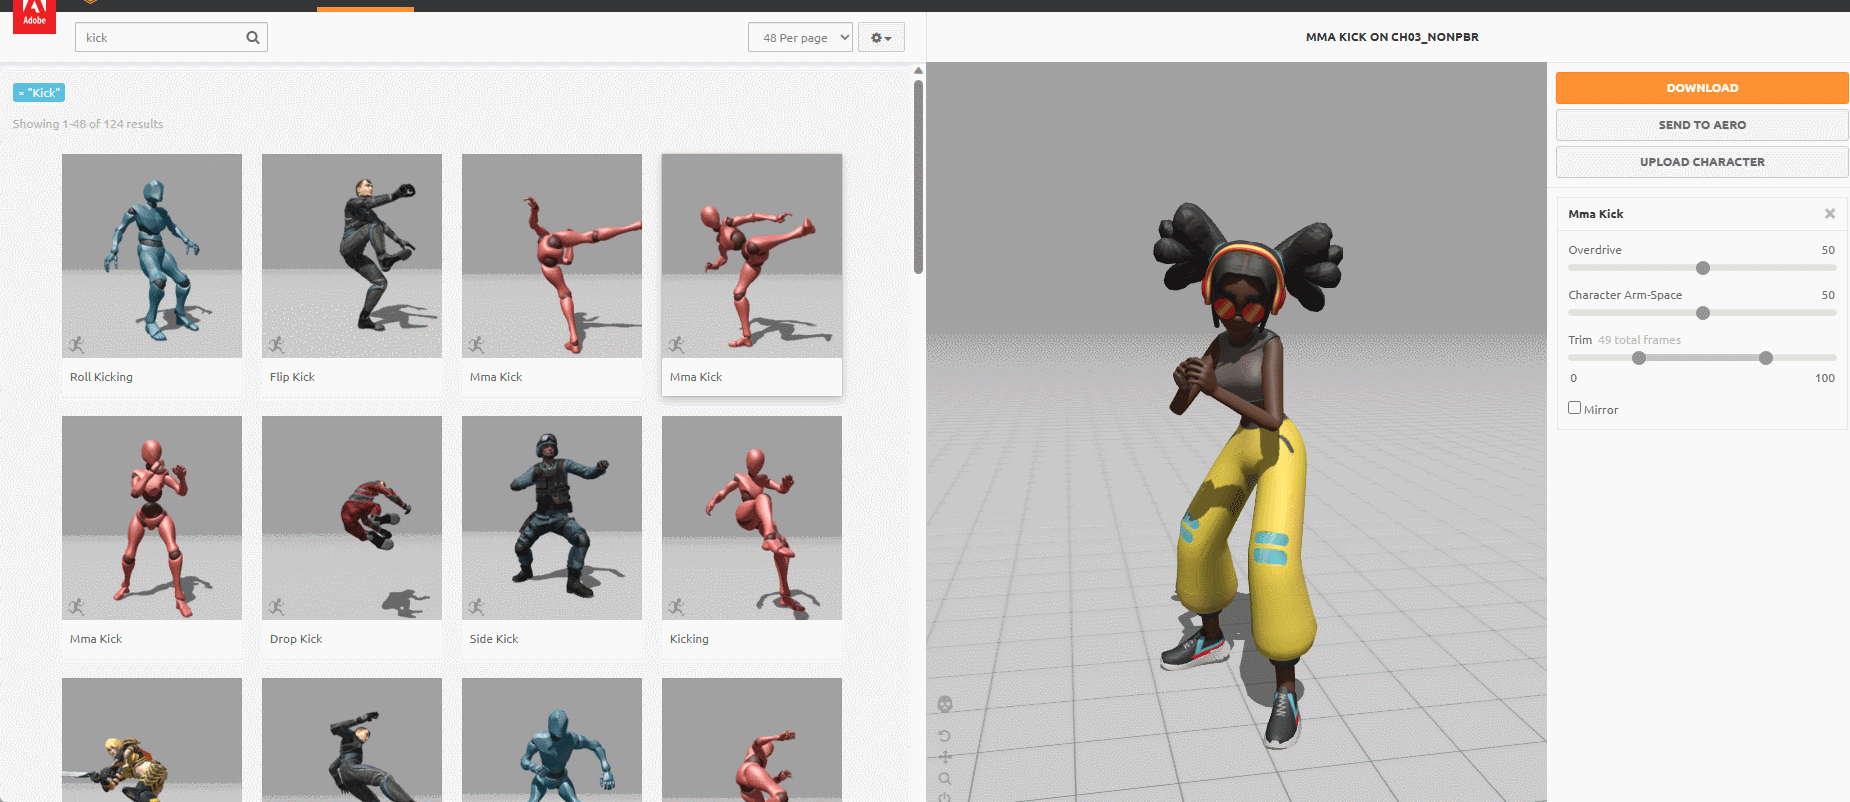Image resolution: width=1850 pixels, height=802 pixels.
Task: Select the zoom magnifier icon in viewer
Action: point(945,778)
